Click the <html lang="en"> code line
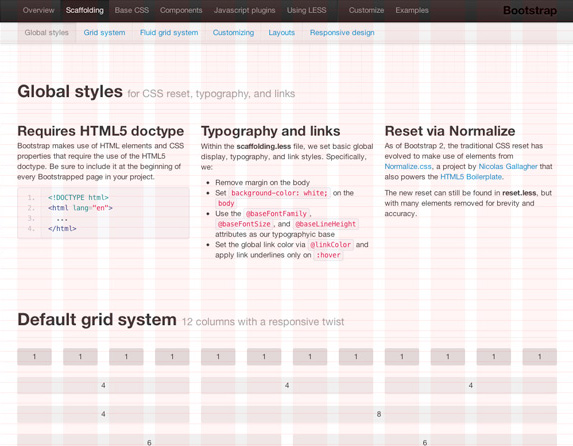Screen dimensions: 573x446 [80, 208]
